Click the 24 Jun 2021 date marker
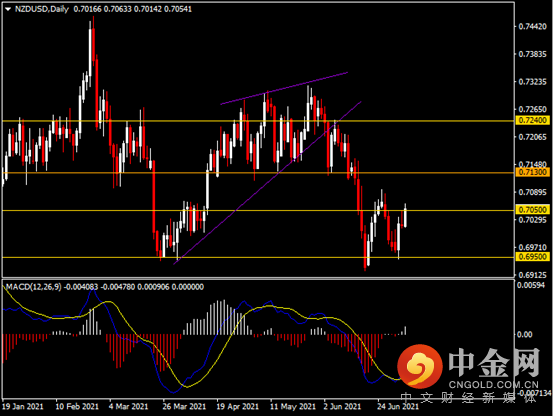Image resolution: width=554 pixels, height=416 pixels. point(398,406)
